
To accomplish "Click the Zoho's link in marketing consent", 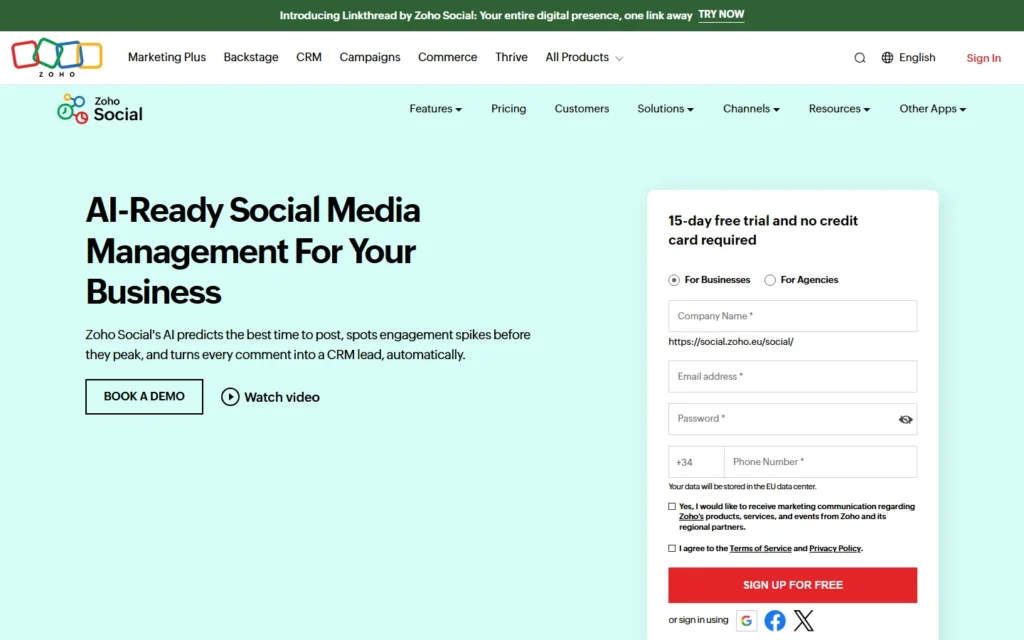I will [691, 517].
